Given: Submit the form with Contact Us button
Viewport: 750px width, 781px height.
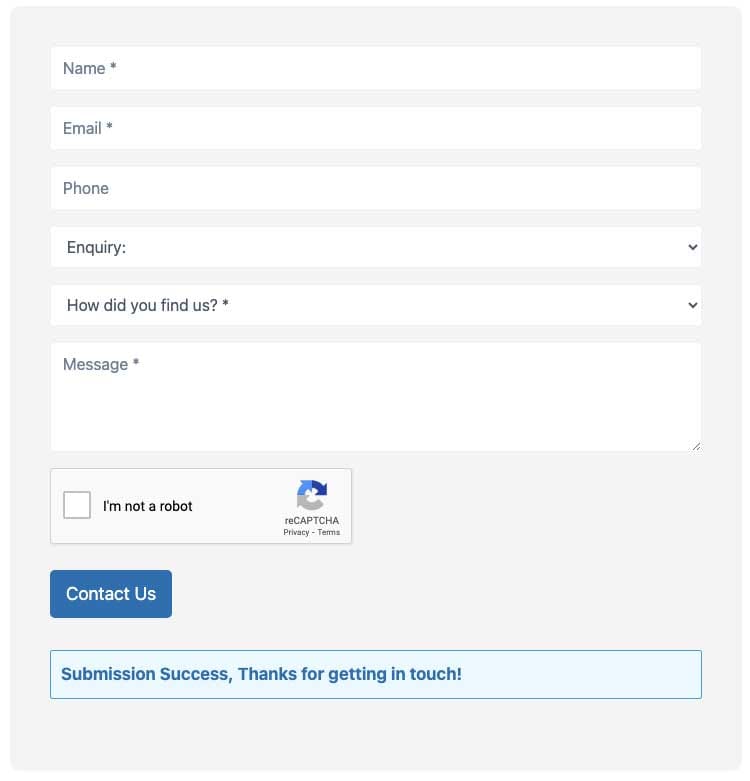Looking at the screenshot, I should tap(111, 594).
